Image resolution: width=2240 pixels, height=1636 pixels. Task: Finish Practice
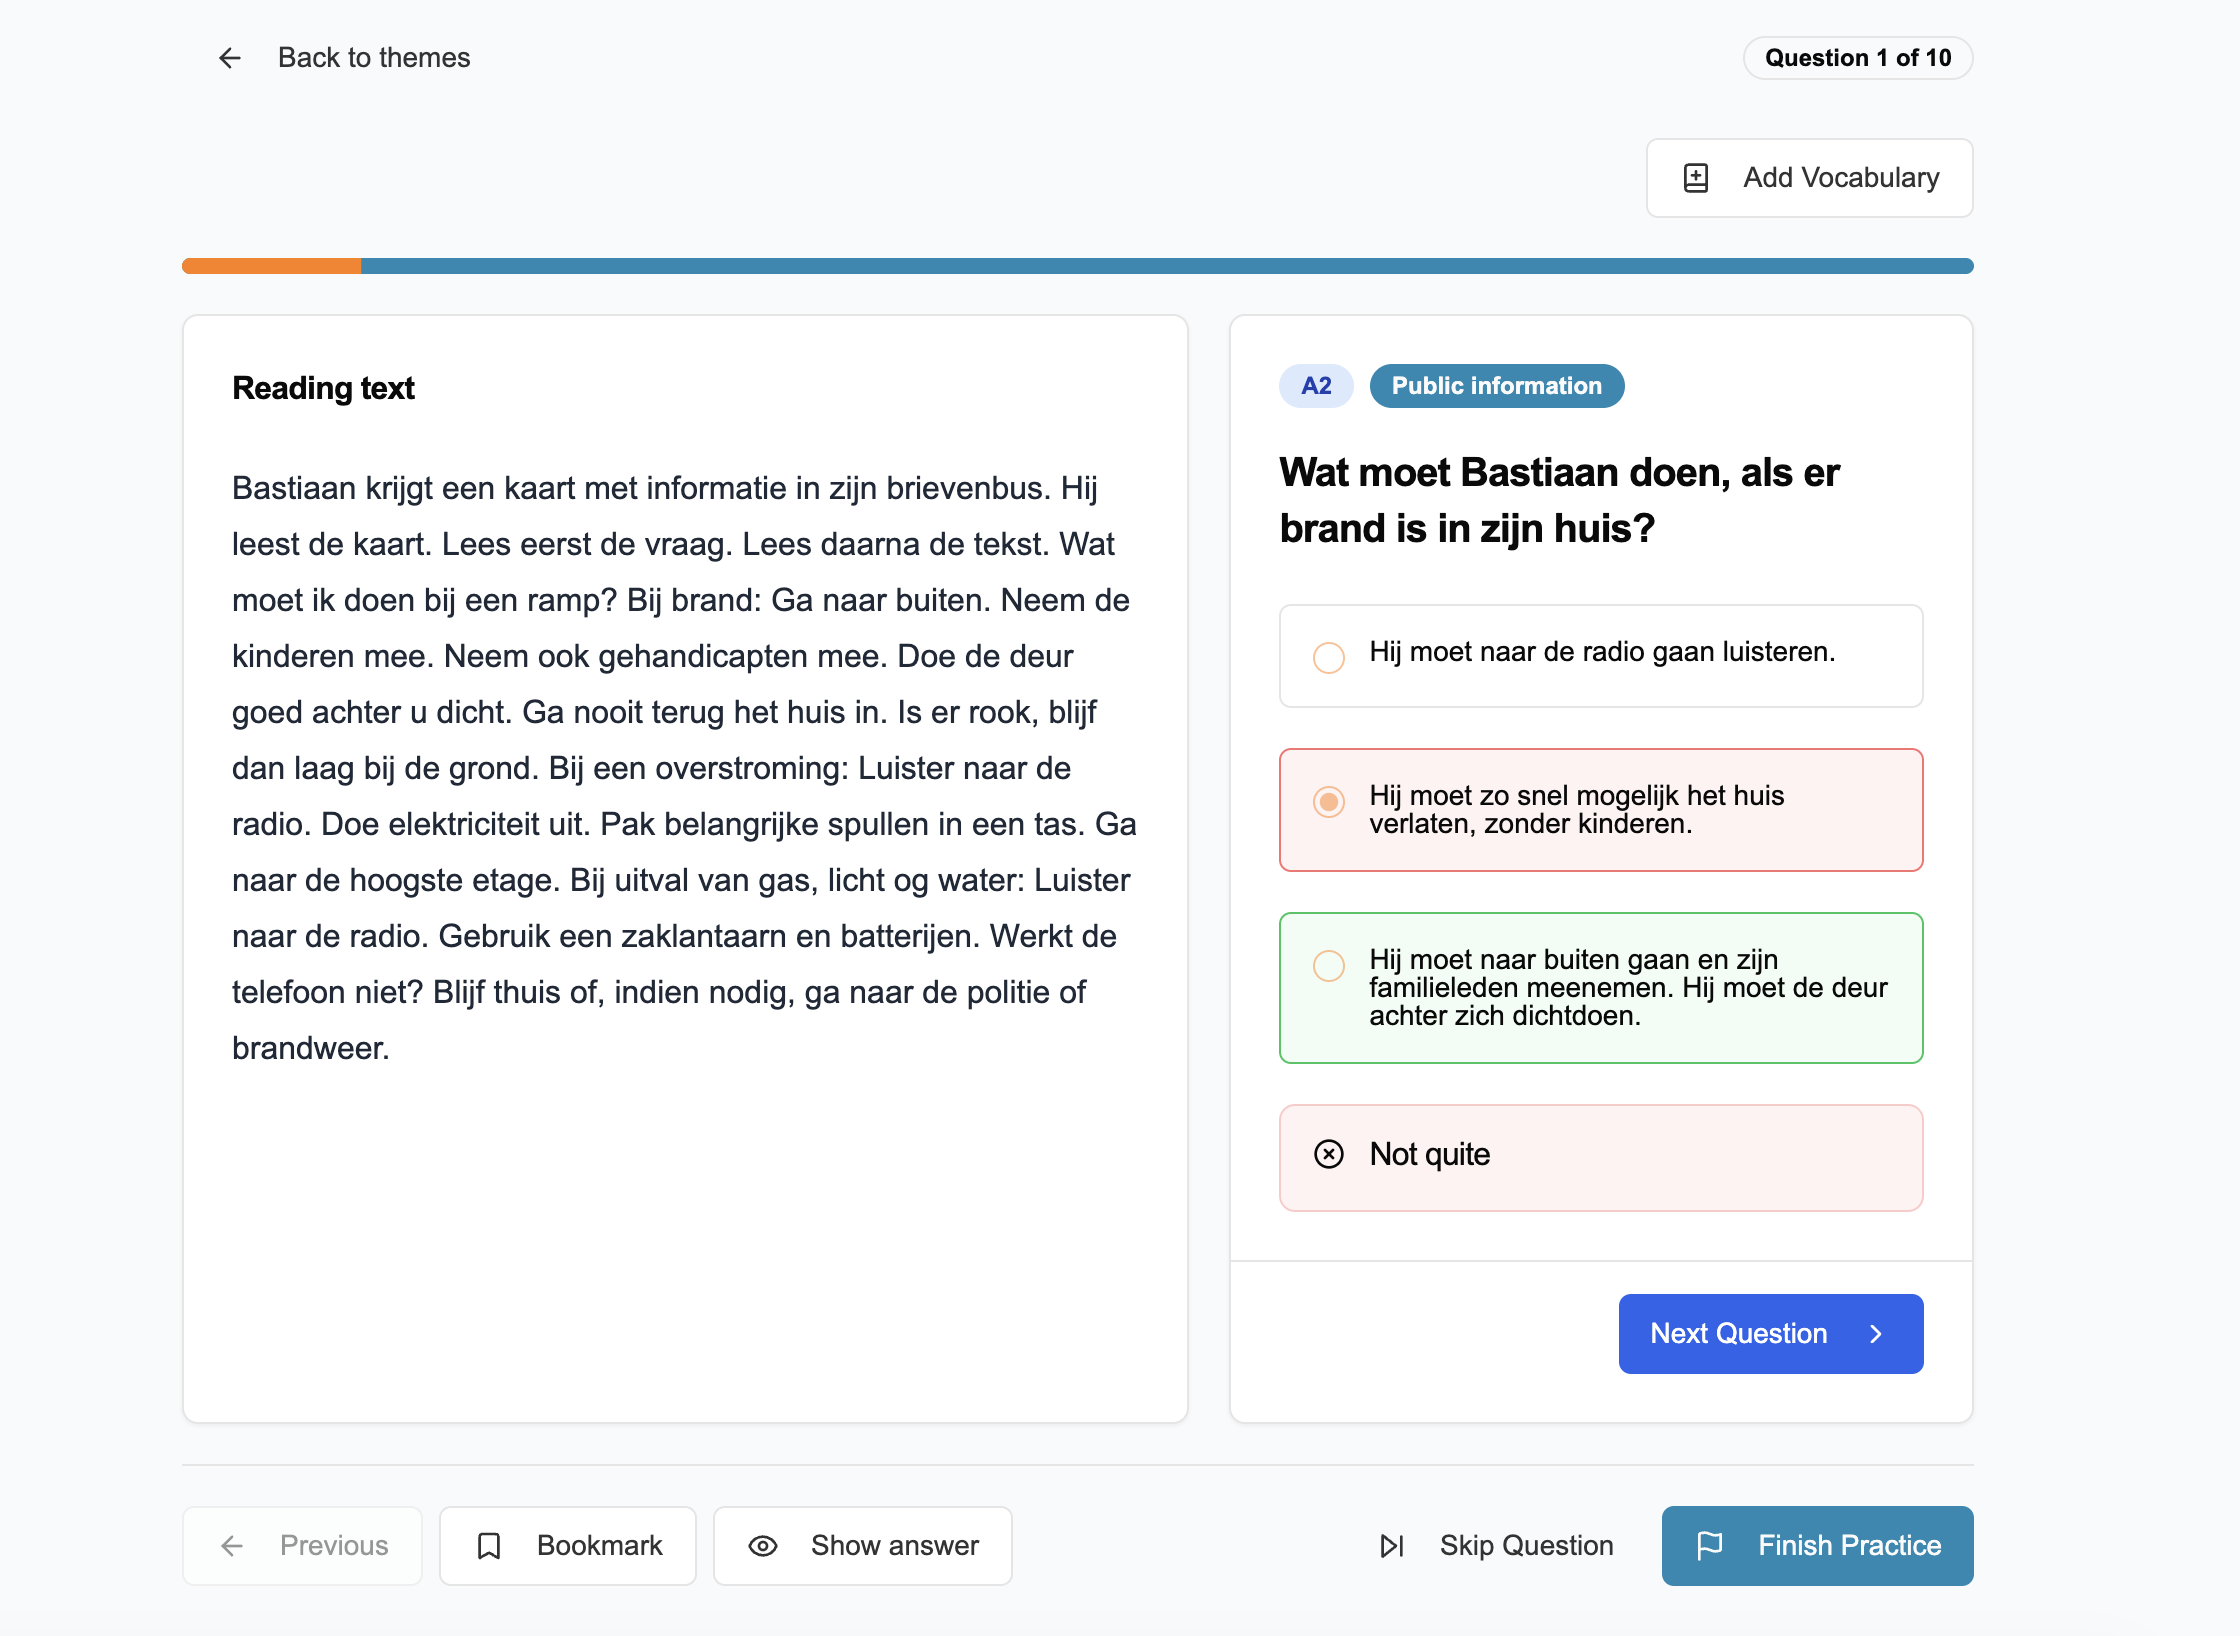tap(1817, 1546)
